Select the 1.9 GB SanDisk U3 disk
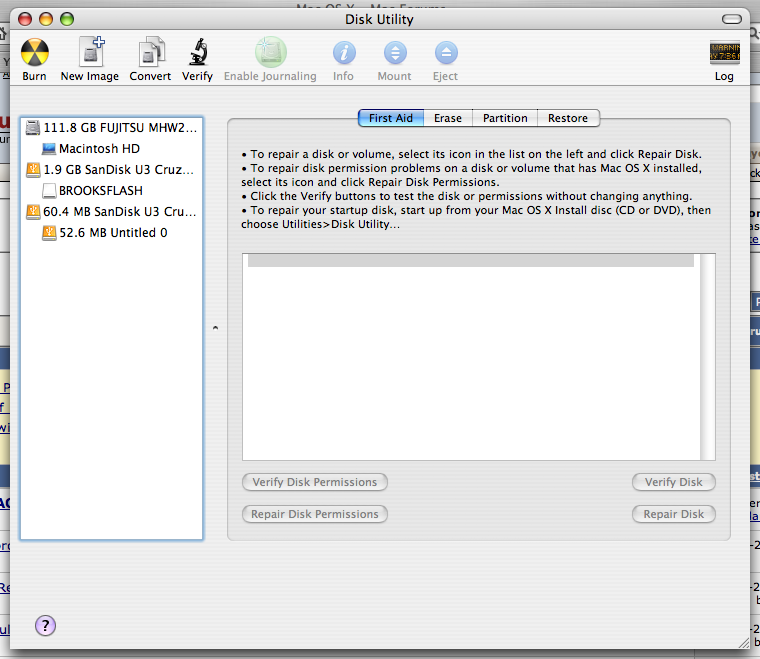The image size is (760, 659). click(x=111, y=170)
